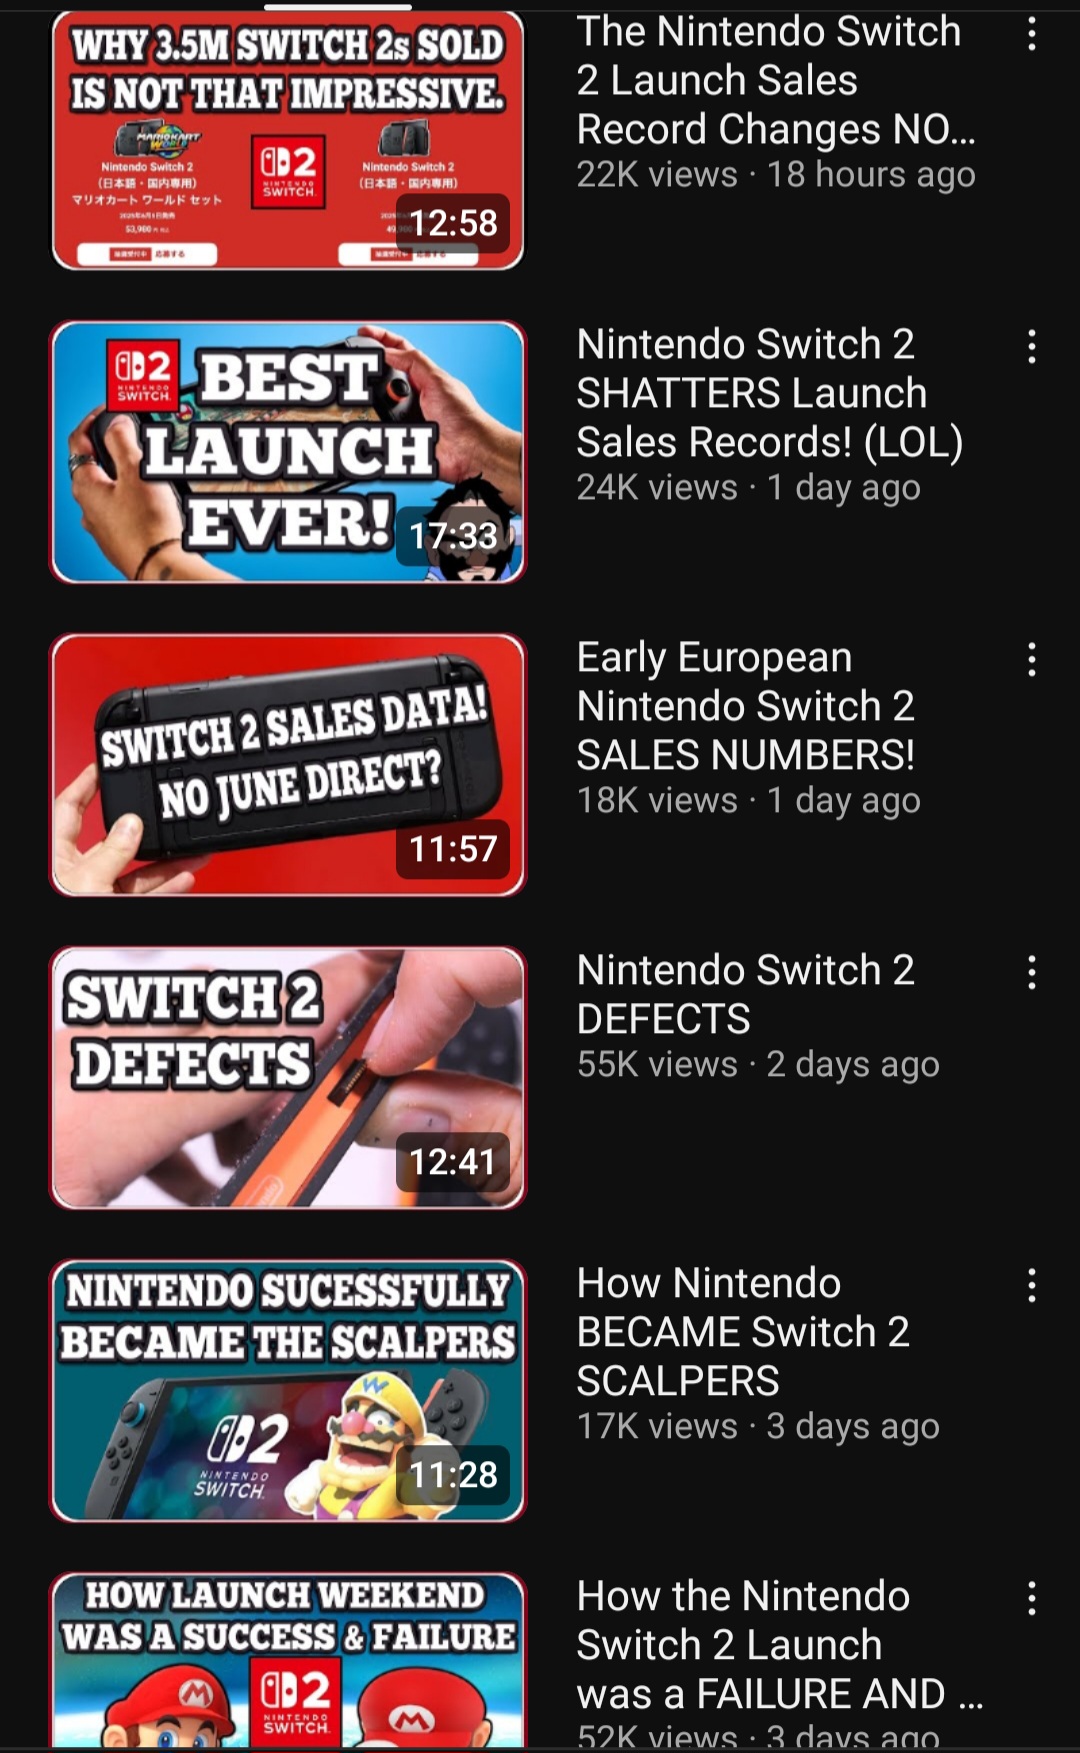Open title 'How the Nintendo Switch 2 Launch was a FAILURE'
1080x1753 pixels.
tap(780, 1645)
